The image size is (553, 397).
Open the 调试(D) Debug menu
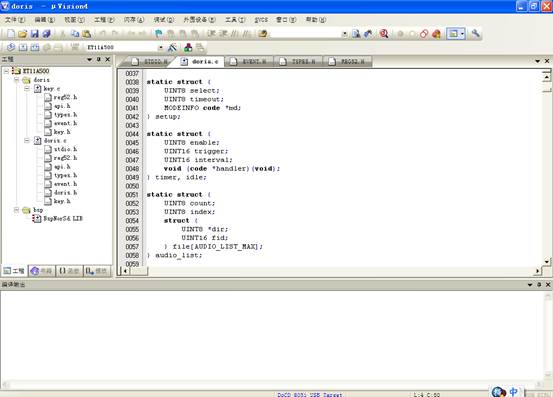coord(164,20)
